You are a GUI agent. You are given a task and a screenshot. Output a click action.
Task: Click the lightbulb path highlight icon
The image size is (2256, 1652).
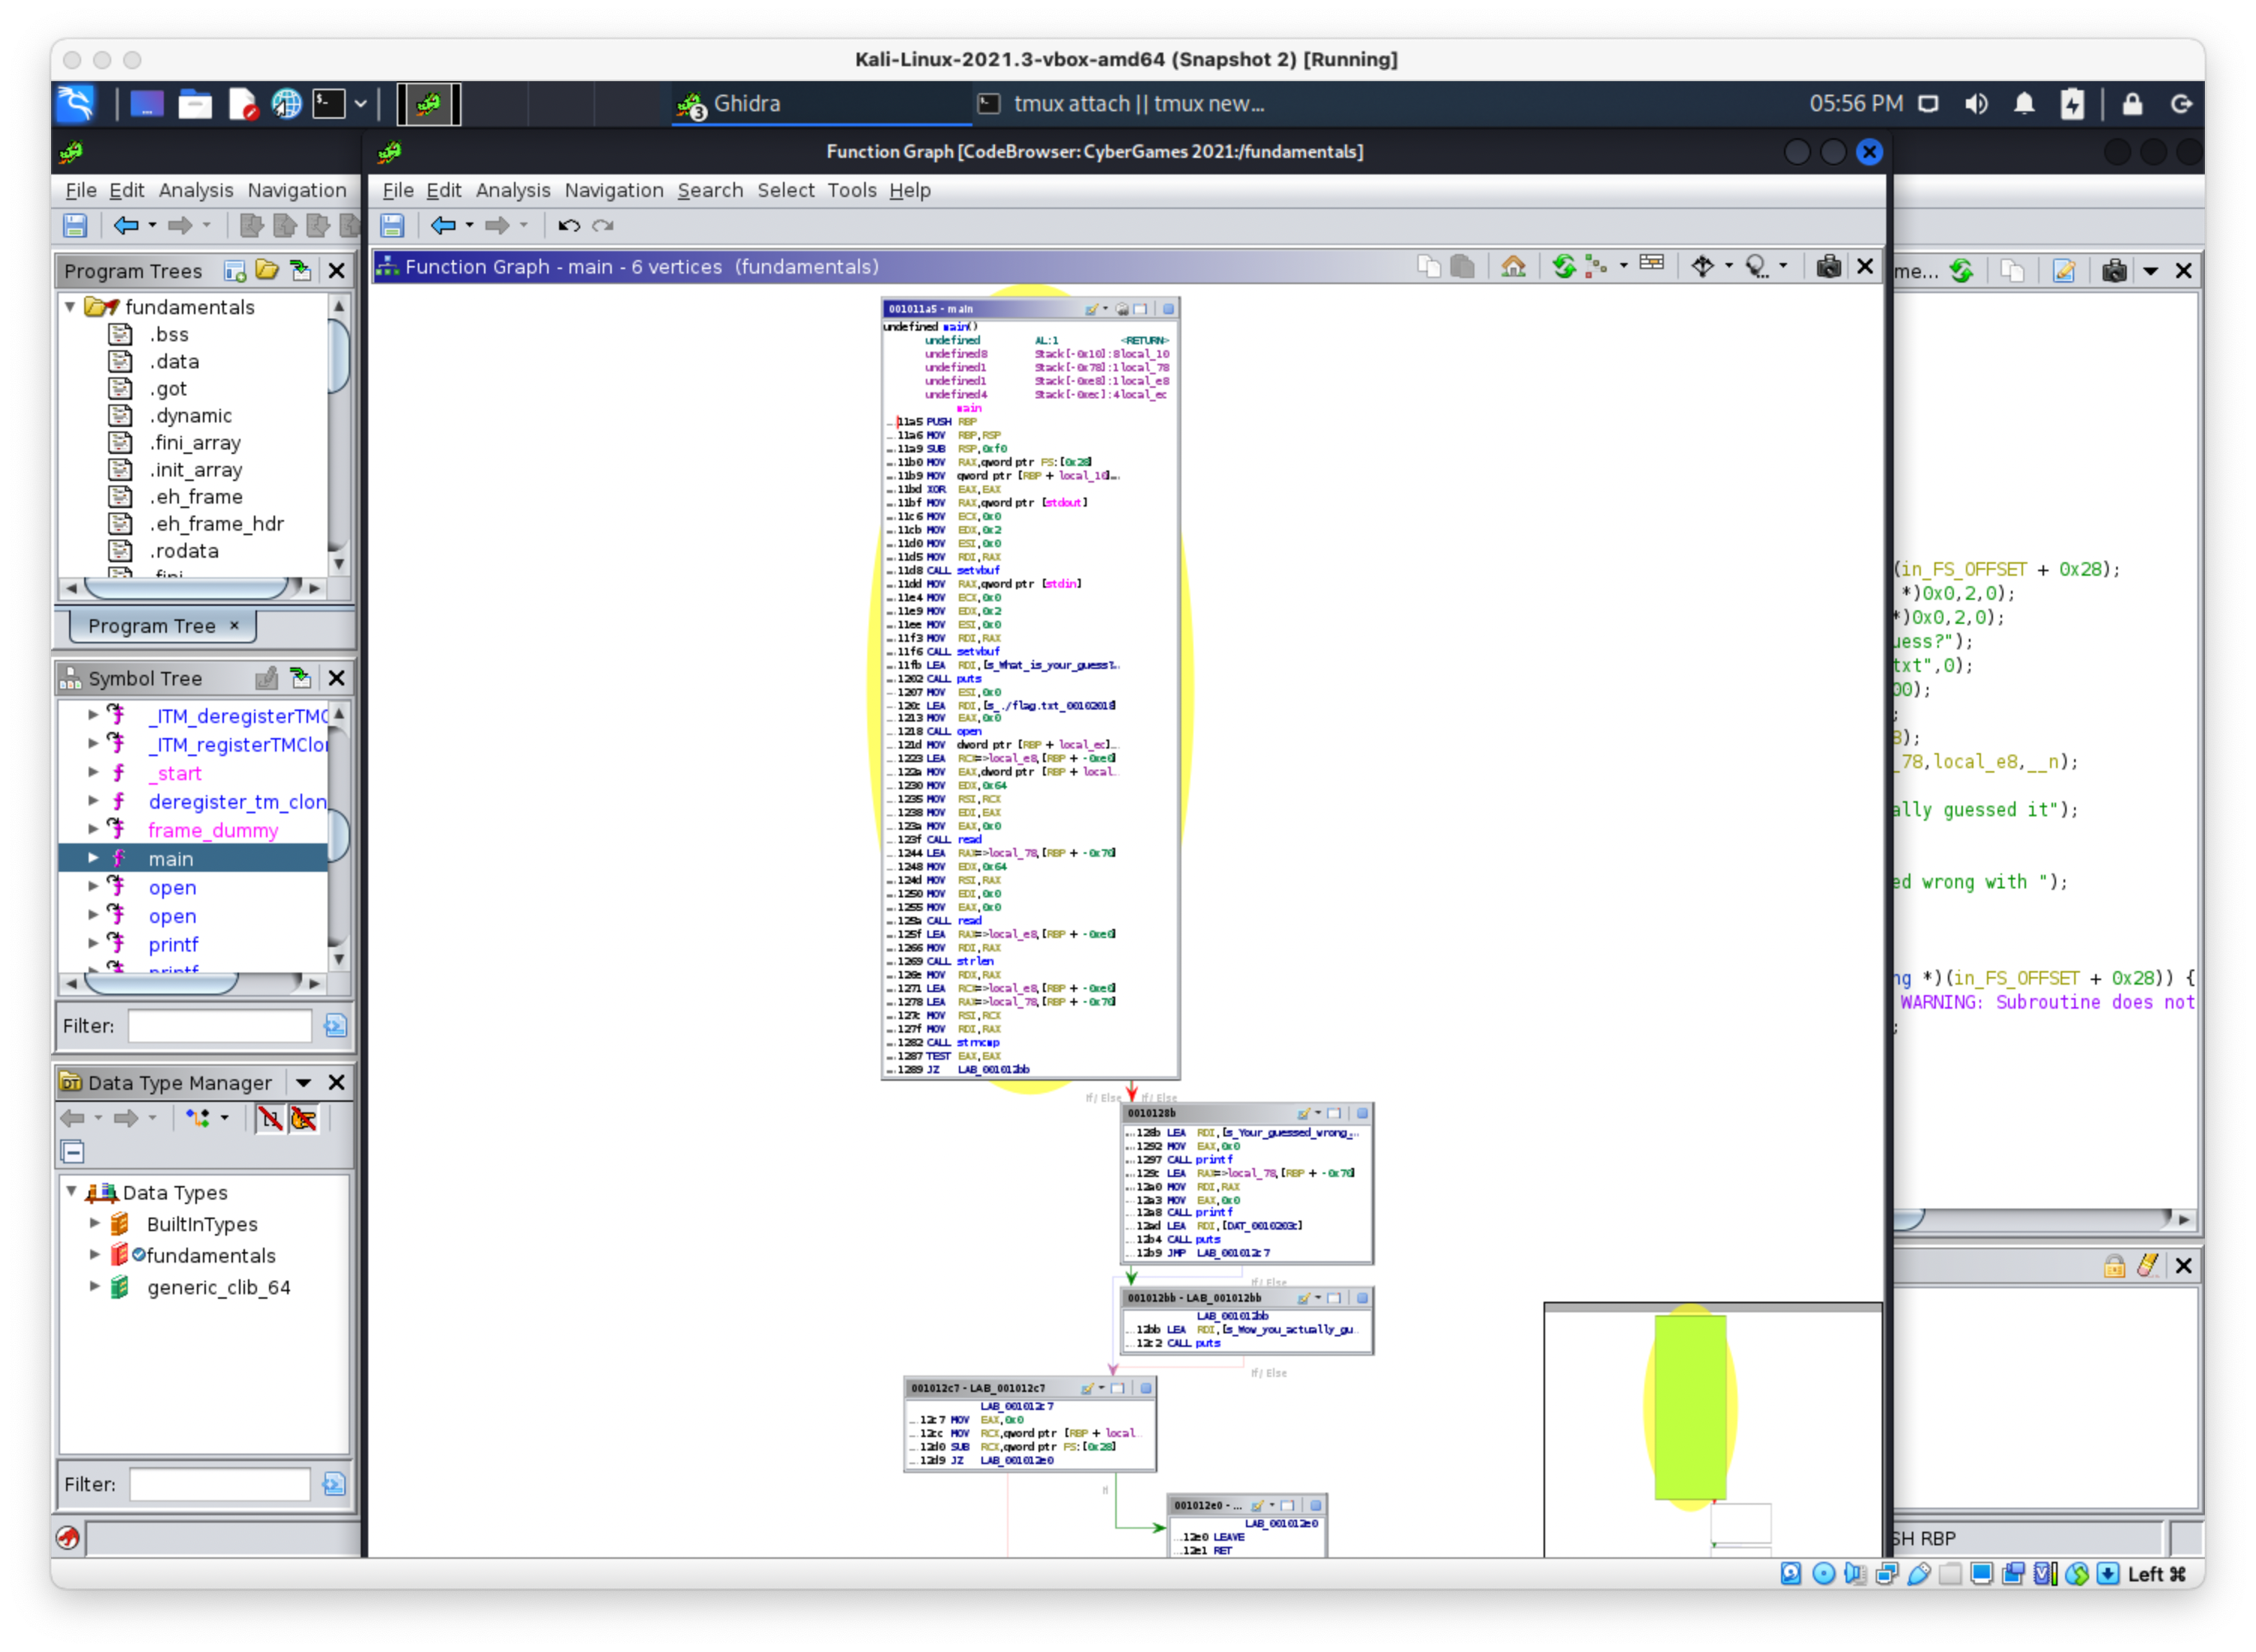pos(1757,267)
